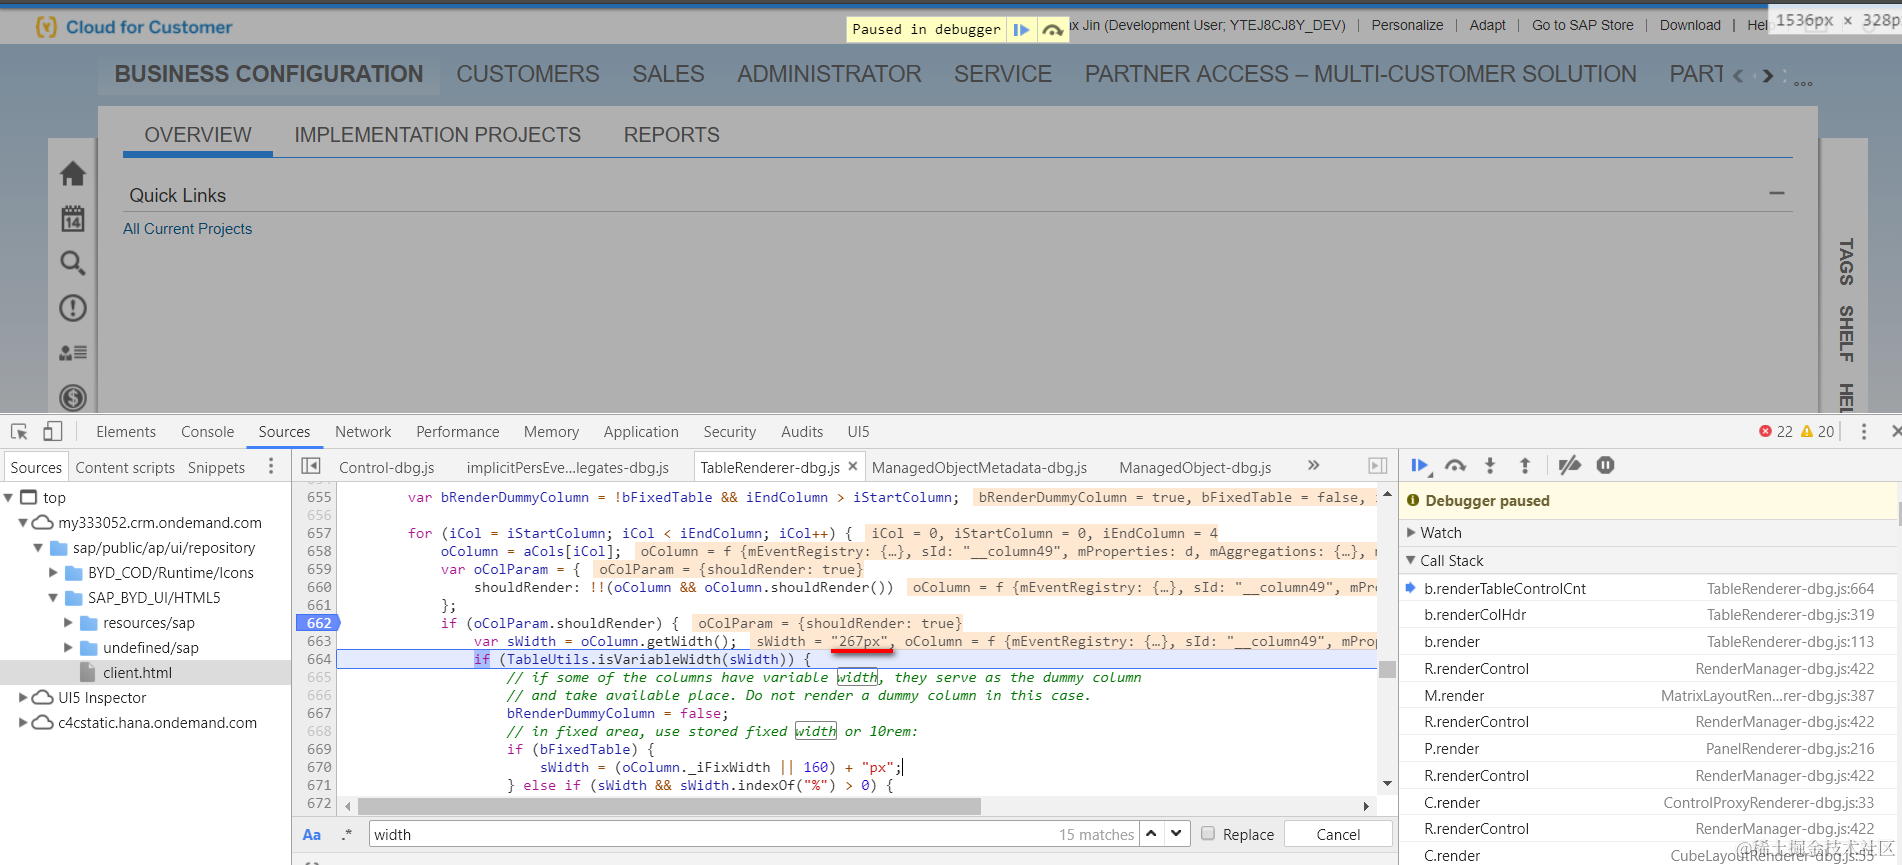1902x865 pixels.
Task: Expand c4cstatic.hana.ondemand.com node
Action: tap(23, 722)
